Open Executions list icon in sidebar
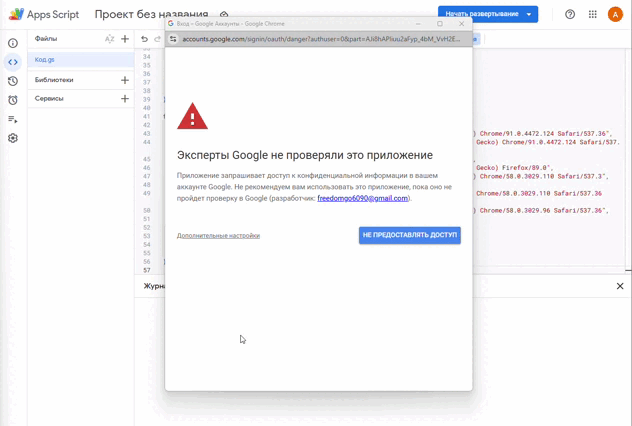 click(13, 119)
